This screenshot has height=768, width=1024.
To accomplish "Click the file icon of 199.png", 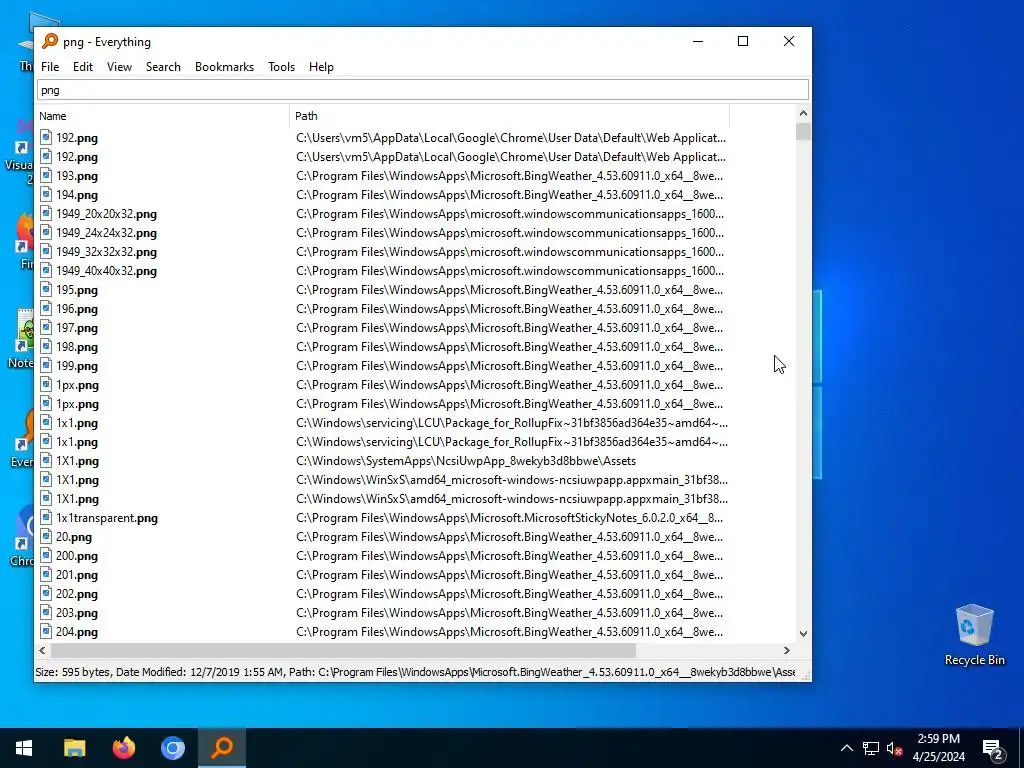I will 46,365.
